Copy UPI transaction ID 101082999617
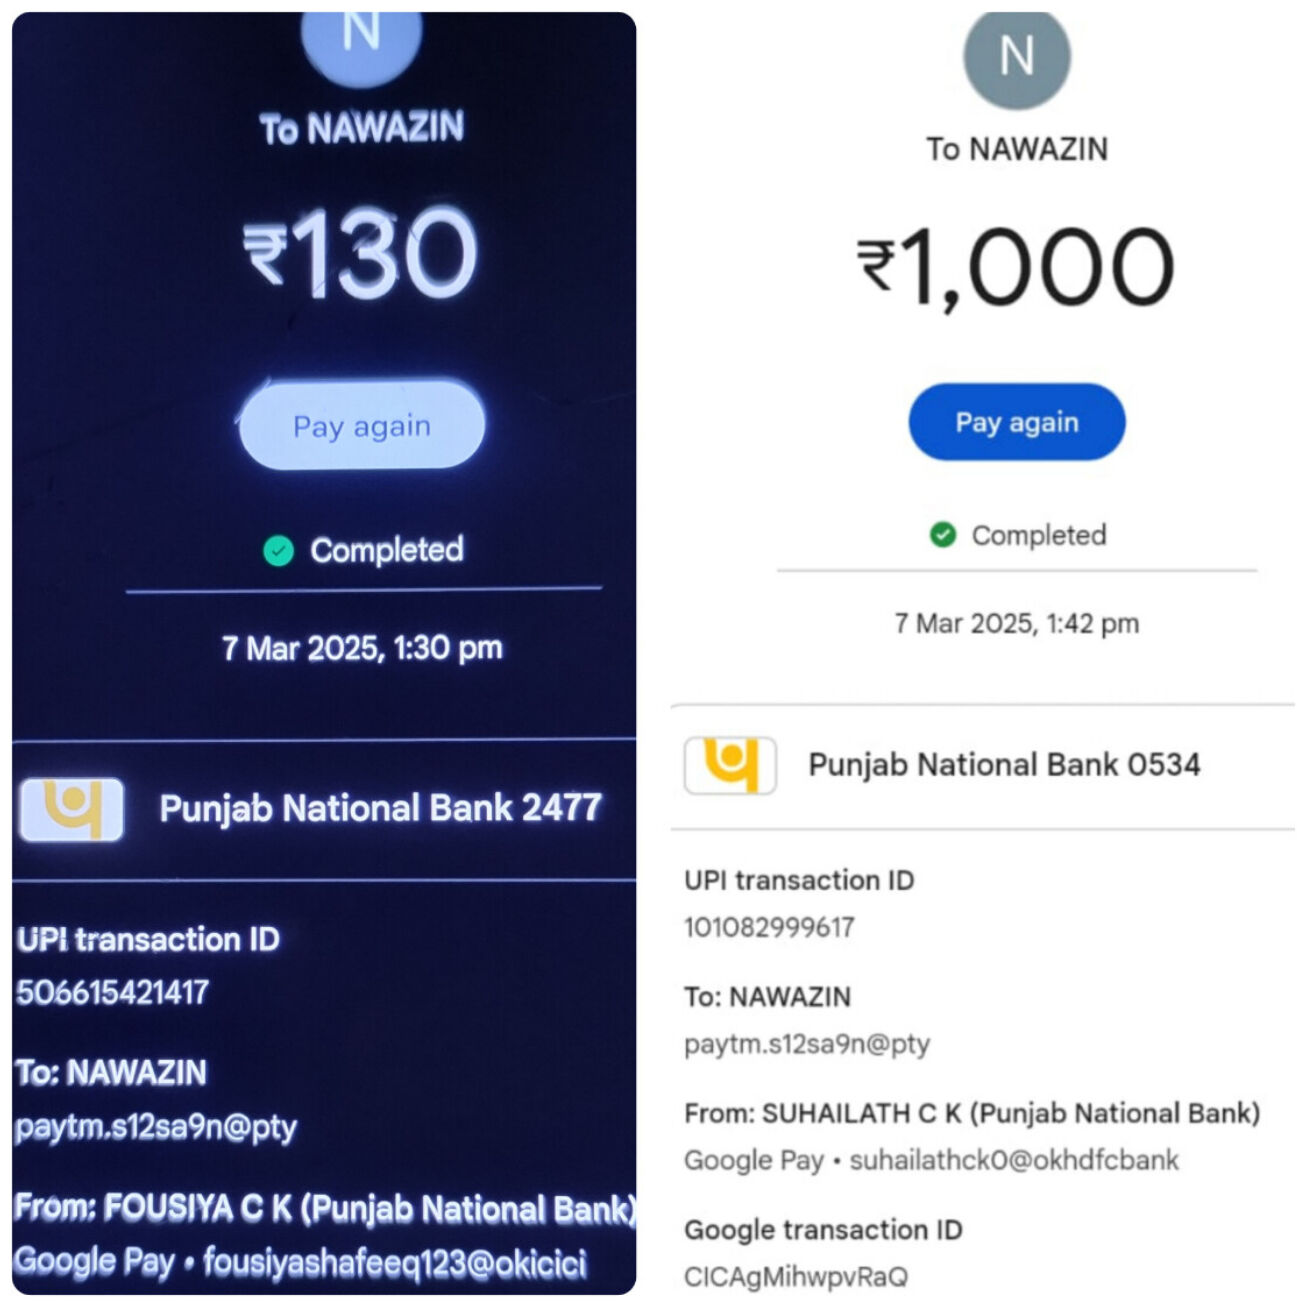The width and height of the screenshot is (1297, 1308). (x=769, y=927)
